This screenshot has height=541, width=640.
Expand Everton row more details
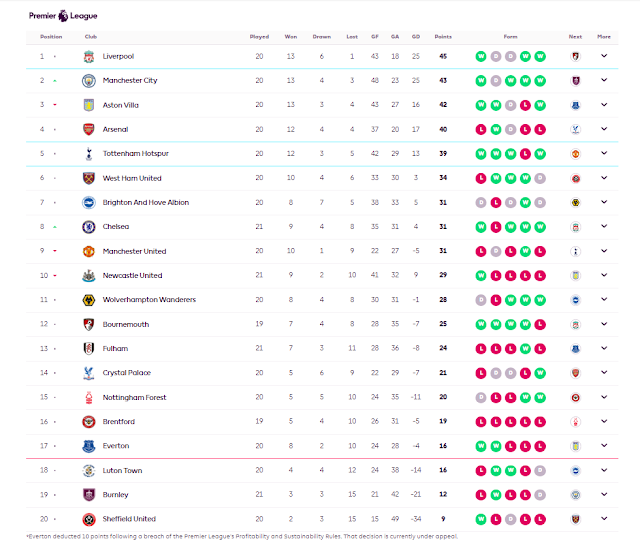click(x=604, y=445)
